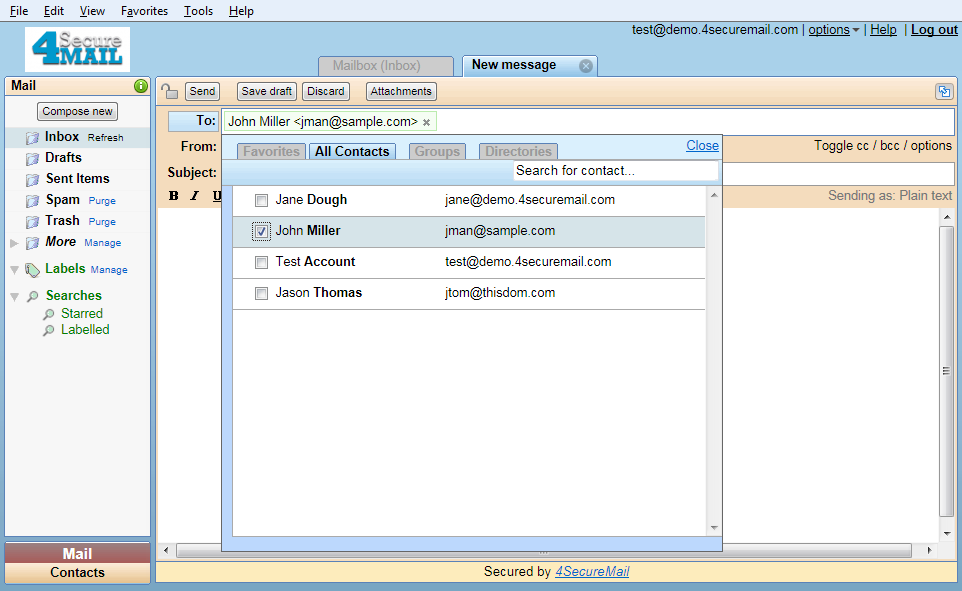Expand the More folders triangle
The width and height of the screenshot is (962, 591).
pyautogui.click(x=14, y=243)
